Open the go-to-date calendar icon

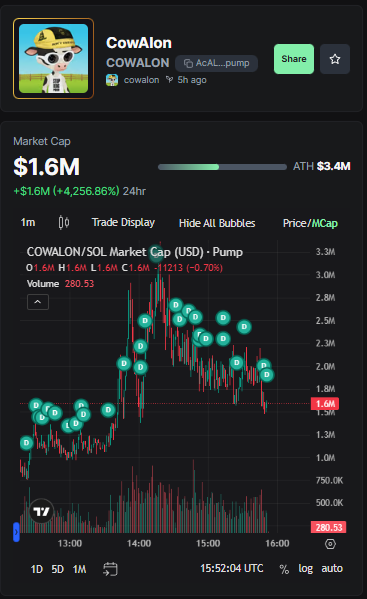coord(110,569)
